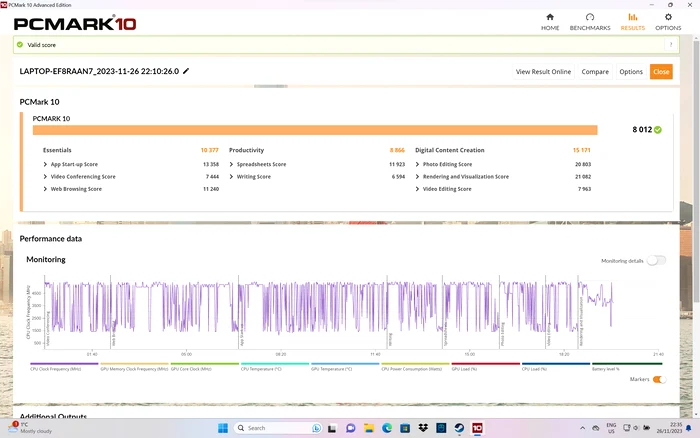Toggle CPU Power Consumption legend

pyautogui.click(x=415, y=367)
